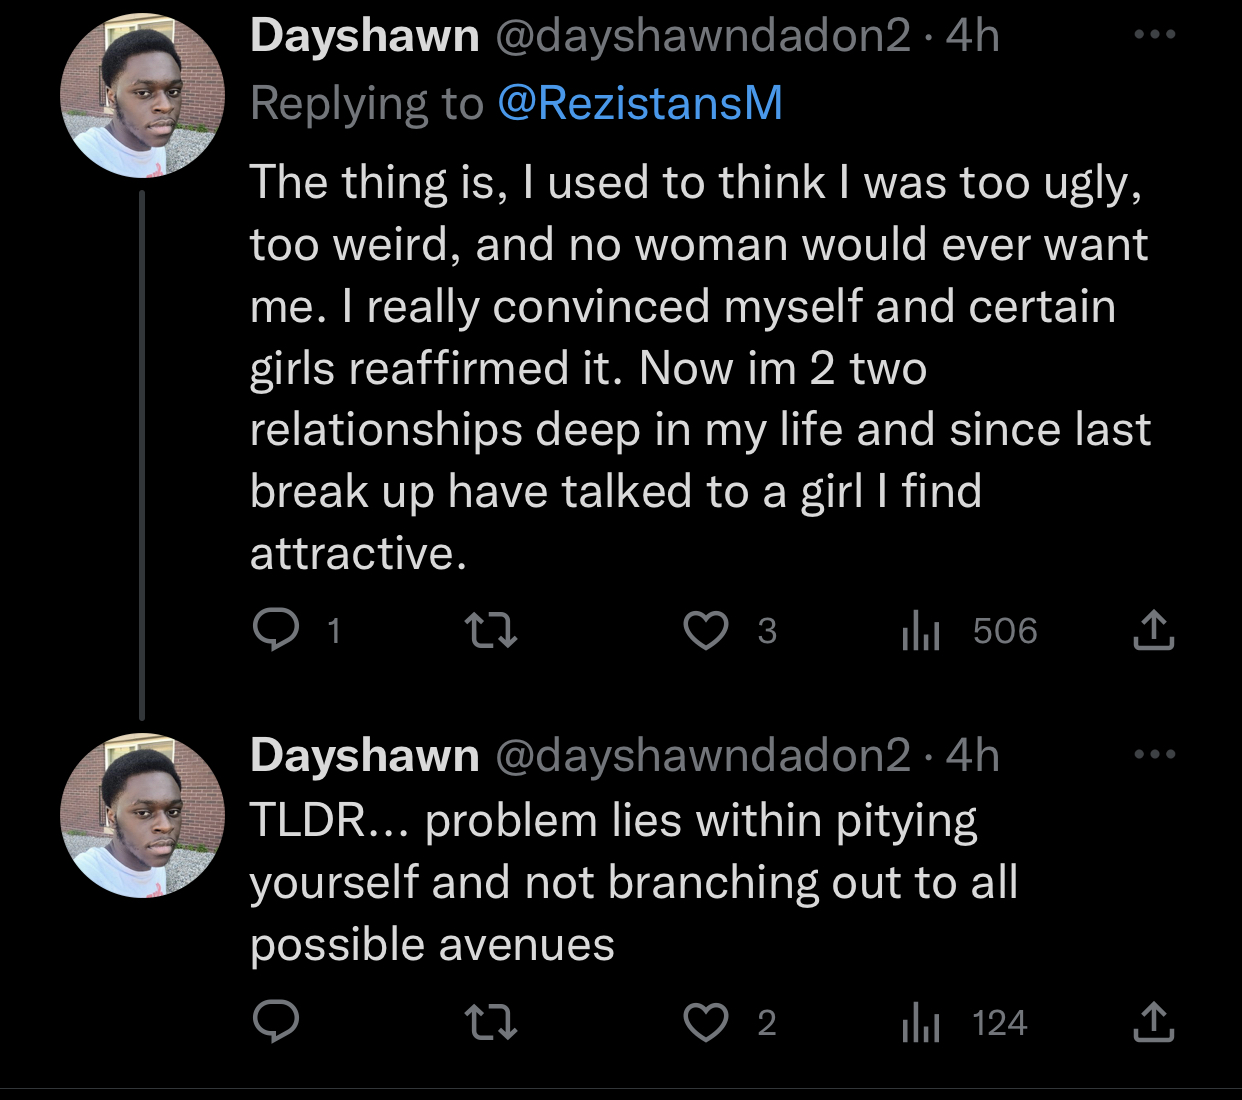Image resolution: width=1242 pixels, height=1100 pixels.
Task: View Dayshawn's avatar on TLDR tweet
Action: point(142,816)
